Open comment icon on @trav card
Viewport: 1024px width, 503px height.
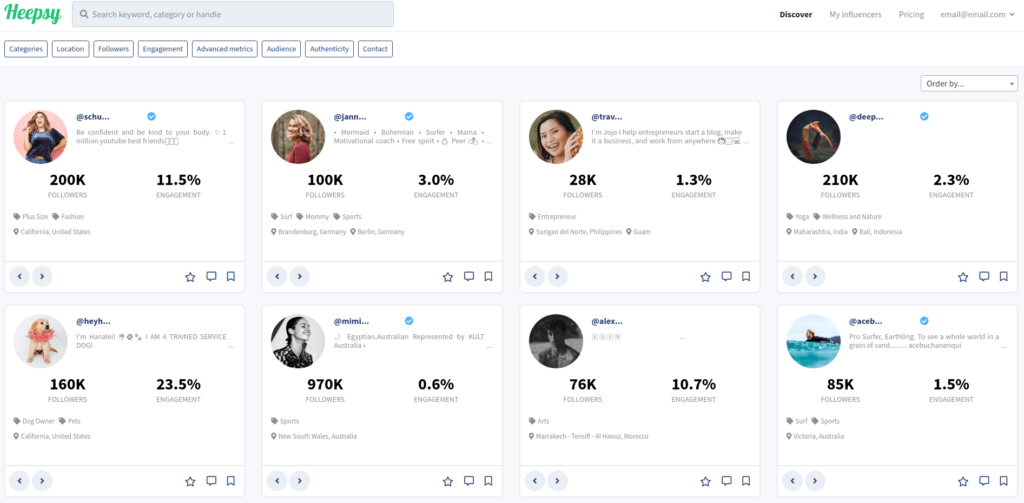pos(726,277)
